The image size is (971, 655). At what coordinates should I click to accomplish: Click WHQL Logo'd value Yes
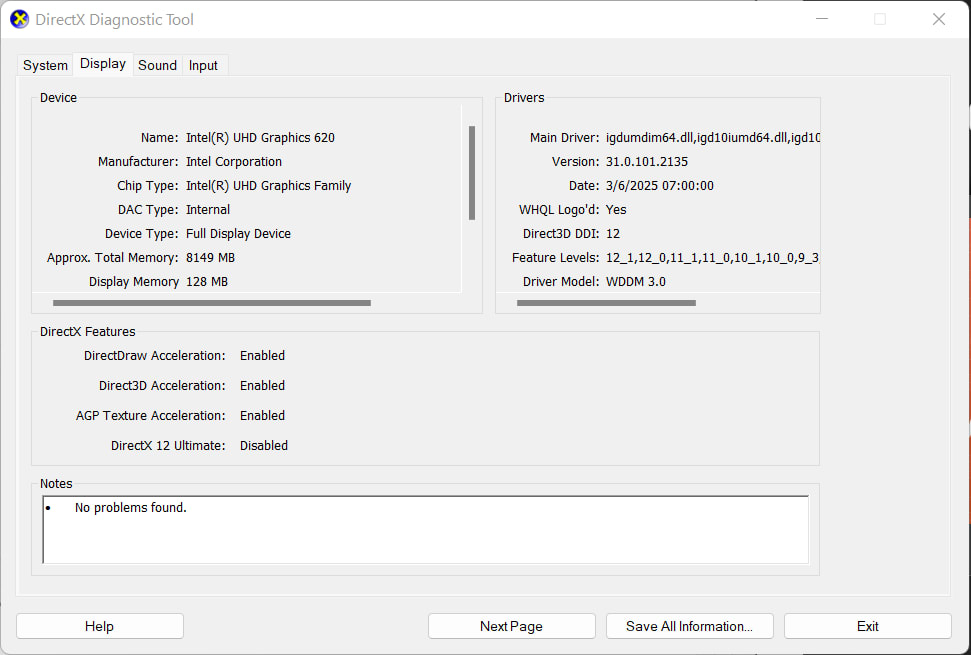(x=616, y=209)
